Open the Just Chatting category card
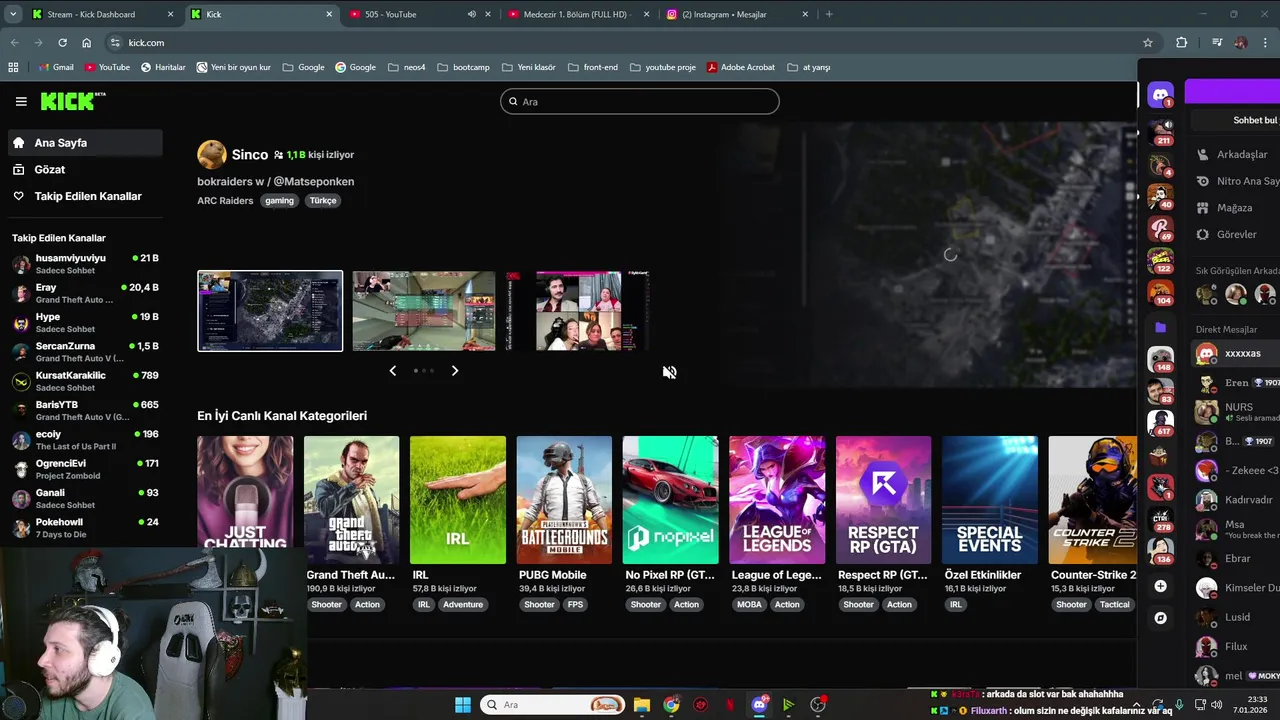This screenshot has width=1280, height=720. [245, 491]
